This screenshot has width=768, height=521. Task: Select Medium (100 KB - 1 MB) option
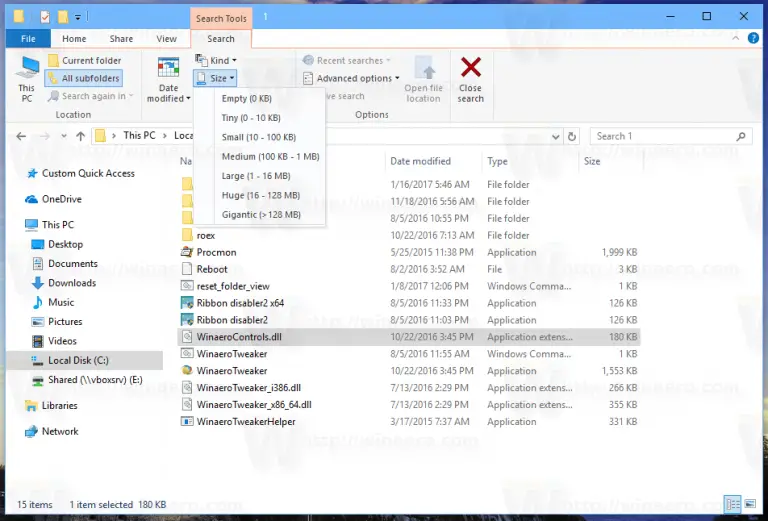click(x=270, y=156)
